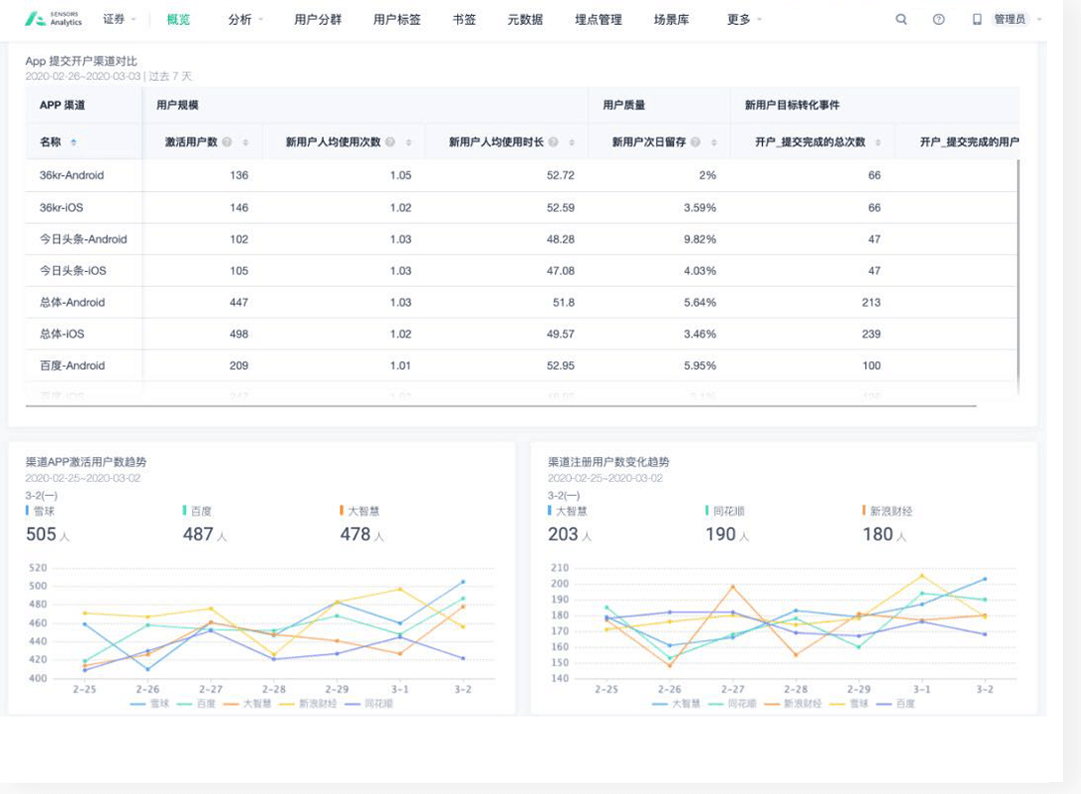The height and width of the screenshot is (794, 1081).
Task: Expand the 证券 project dropdown
Action: point(119,19)
